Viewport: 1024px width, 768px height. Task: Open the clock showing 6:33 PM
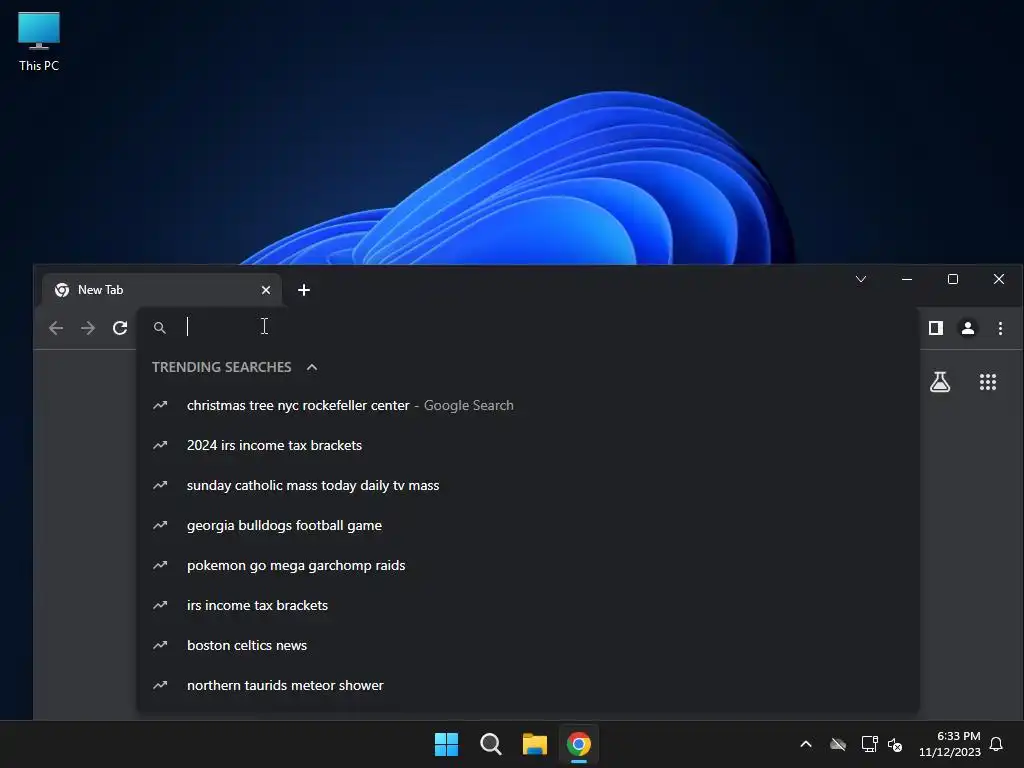(x=950, y=744)
